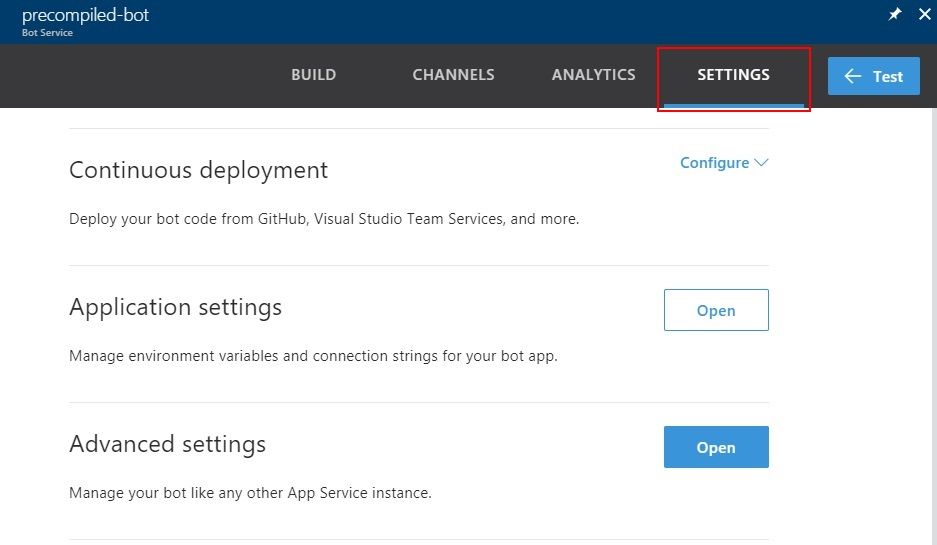Click the 'Manage environment variables' description

312,355
